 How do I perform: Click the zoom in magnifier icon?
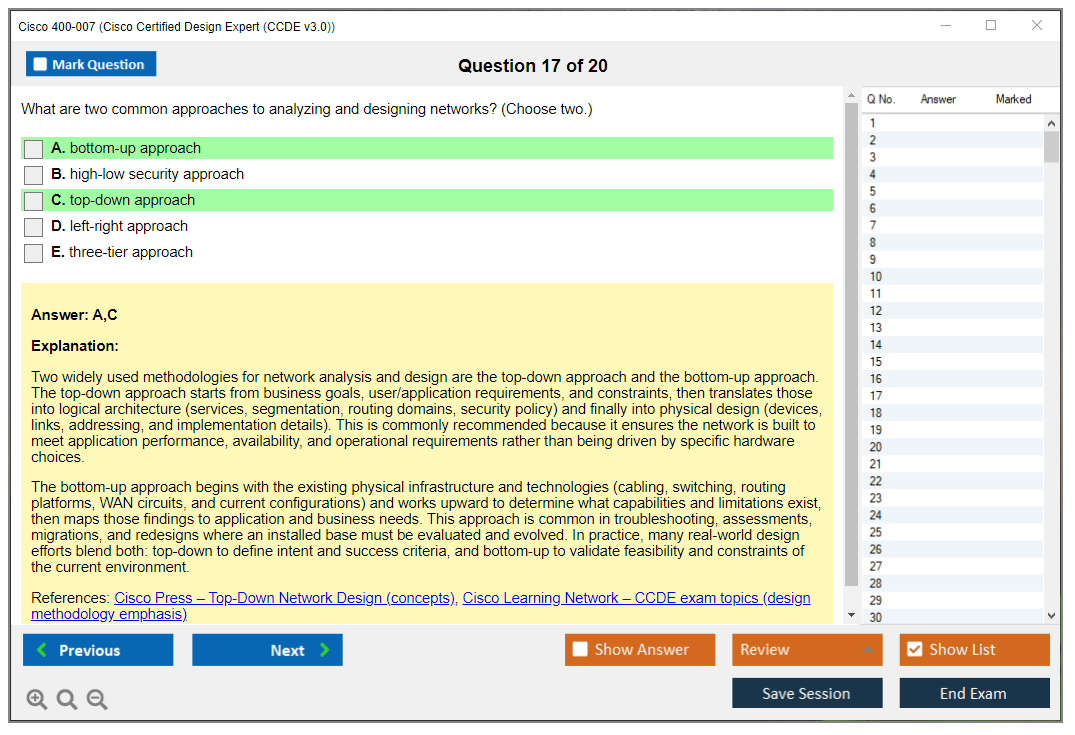pos(37,699)
